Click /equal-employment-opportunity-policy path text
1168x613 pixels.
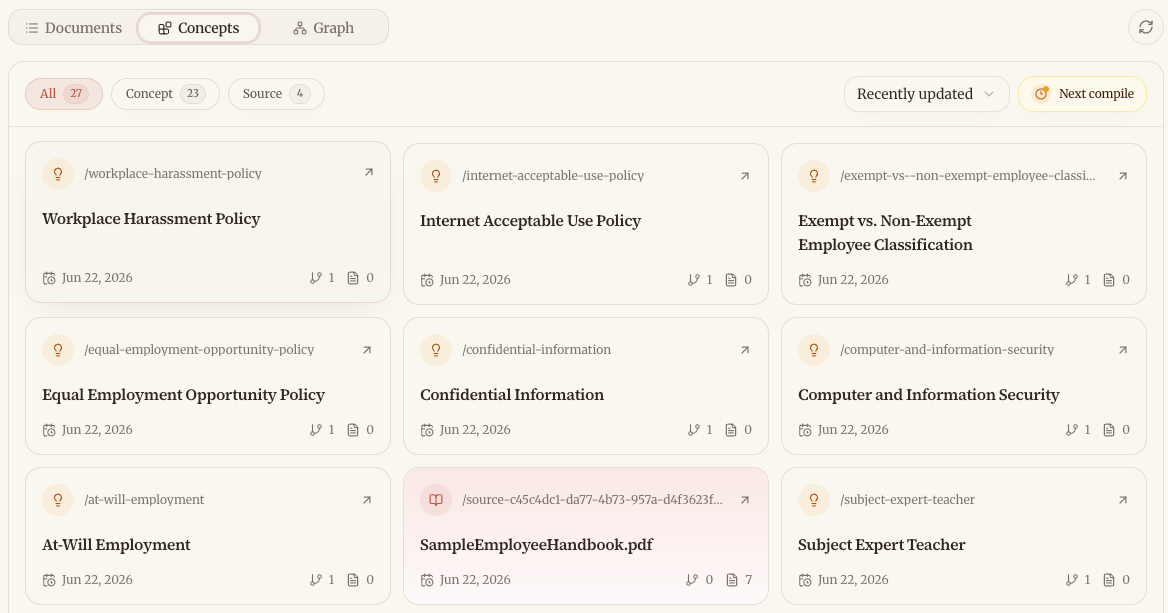point(199,350)
